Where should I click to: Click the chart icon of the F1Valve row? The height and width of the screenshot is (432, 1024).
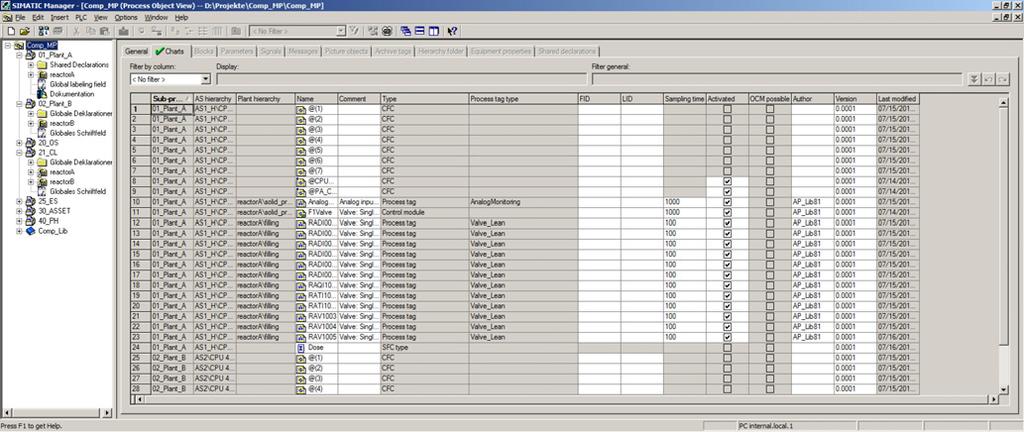point(301,213)
